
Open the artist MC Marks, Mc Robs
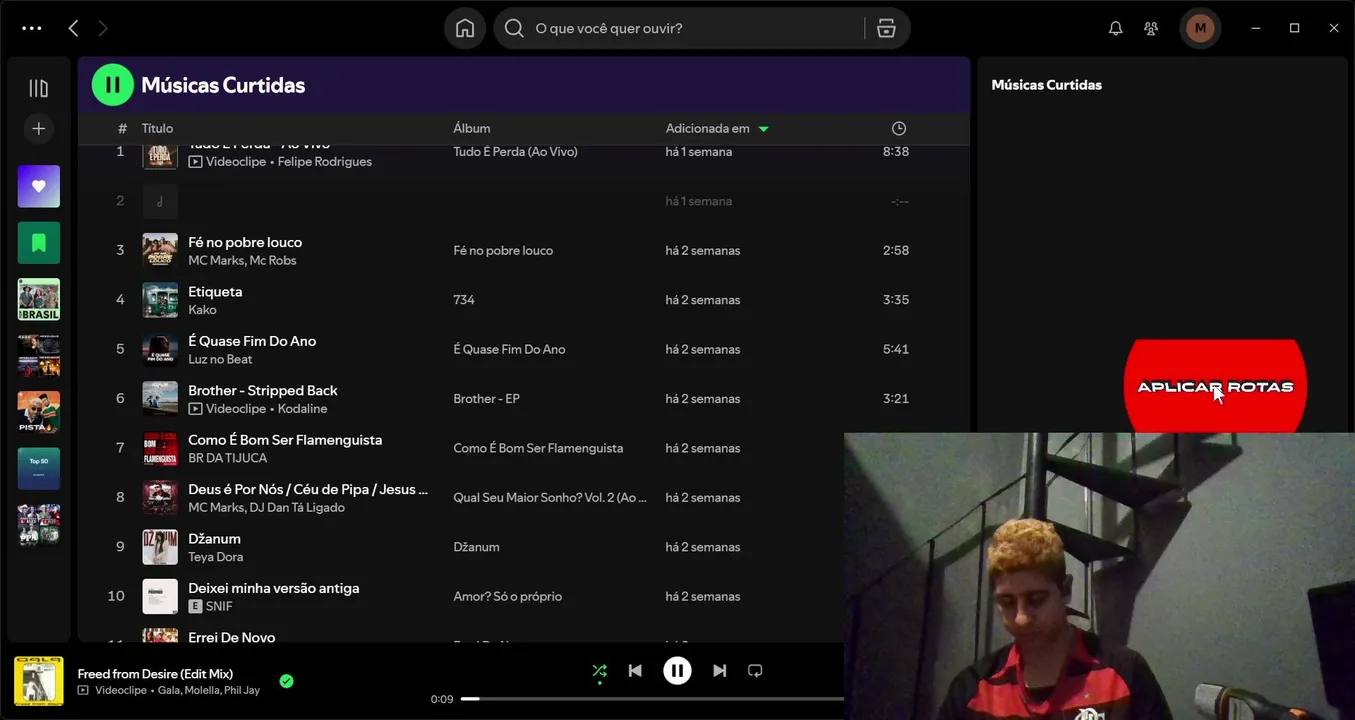point(242,260)
